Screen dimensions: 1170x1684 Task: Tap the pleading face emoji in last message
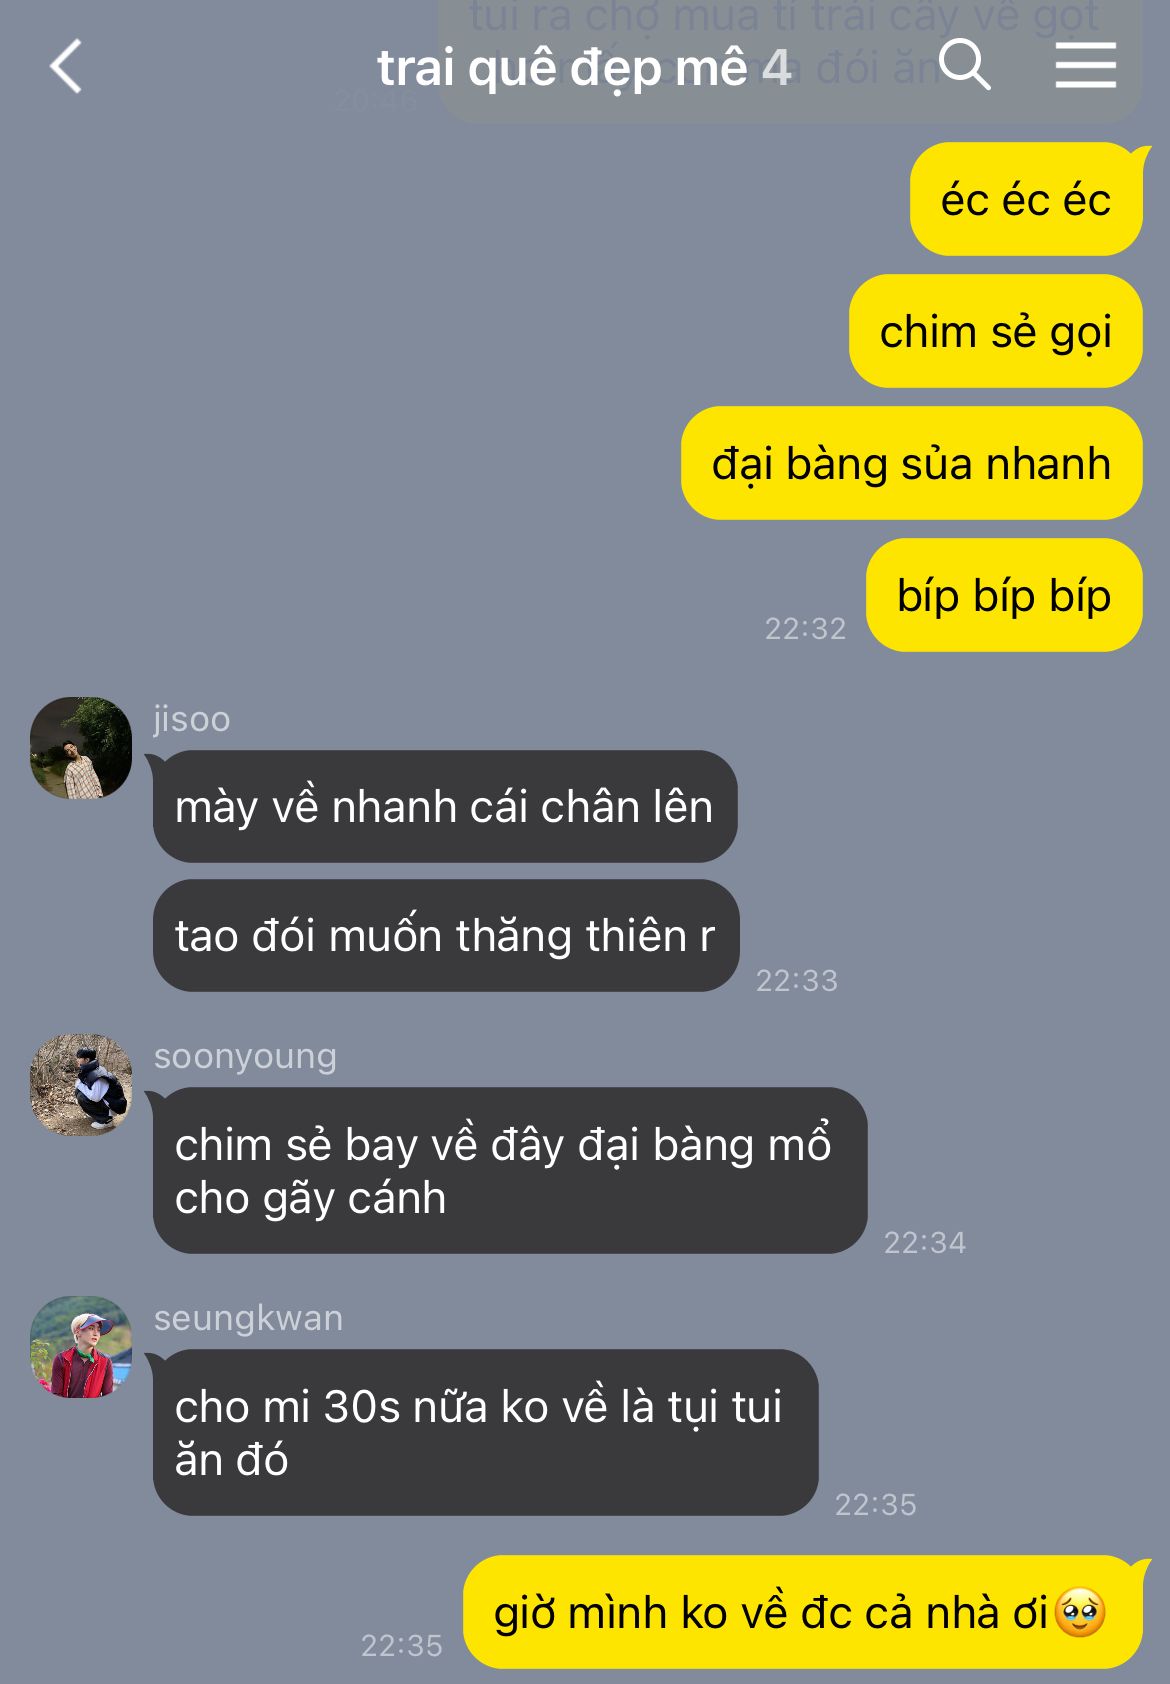pyautogui.click(x=1080, y=1612)
